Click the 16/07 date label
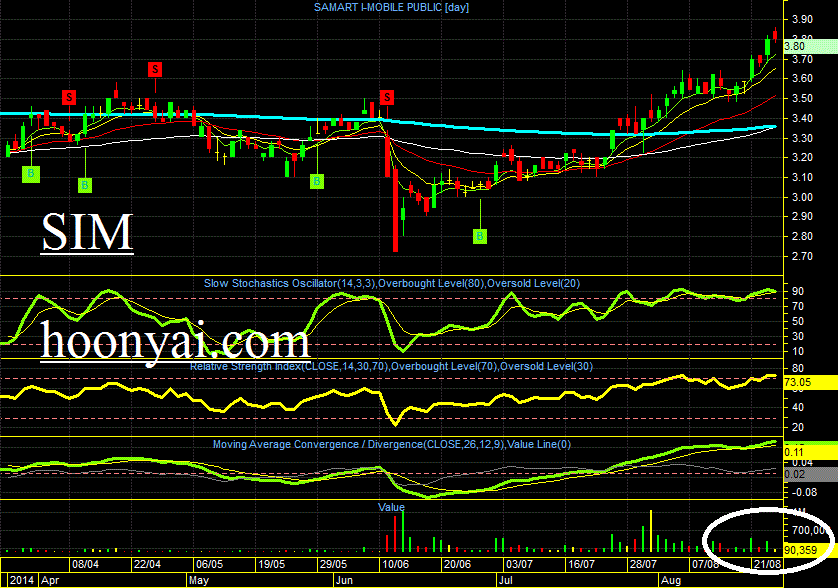This screenshot has height=588, width=838. tap(581, 564)
